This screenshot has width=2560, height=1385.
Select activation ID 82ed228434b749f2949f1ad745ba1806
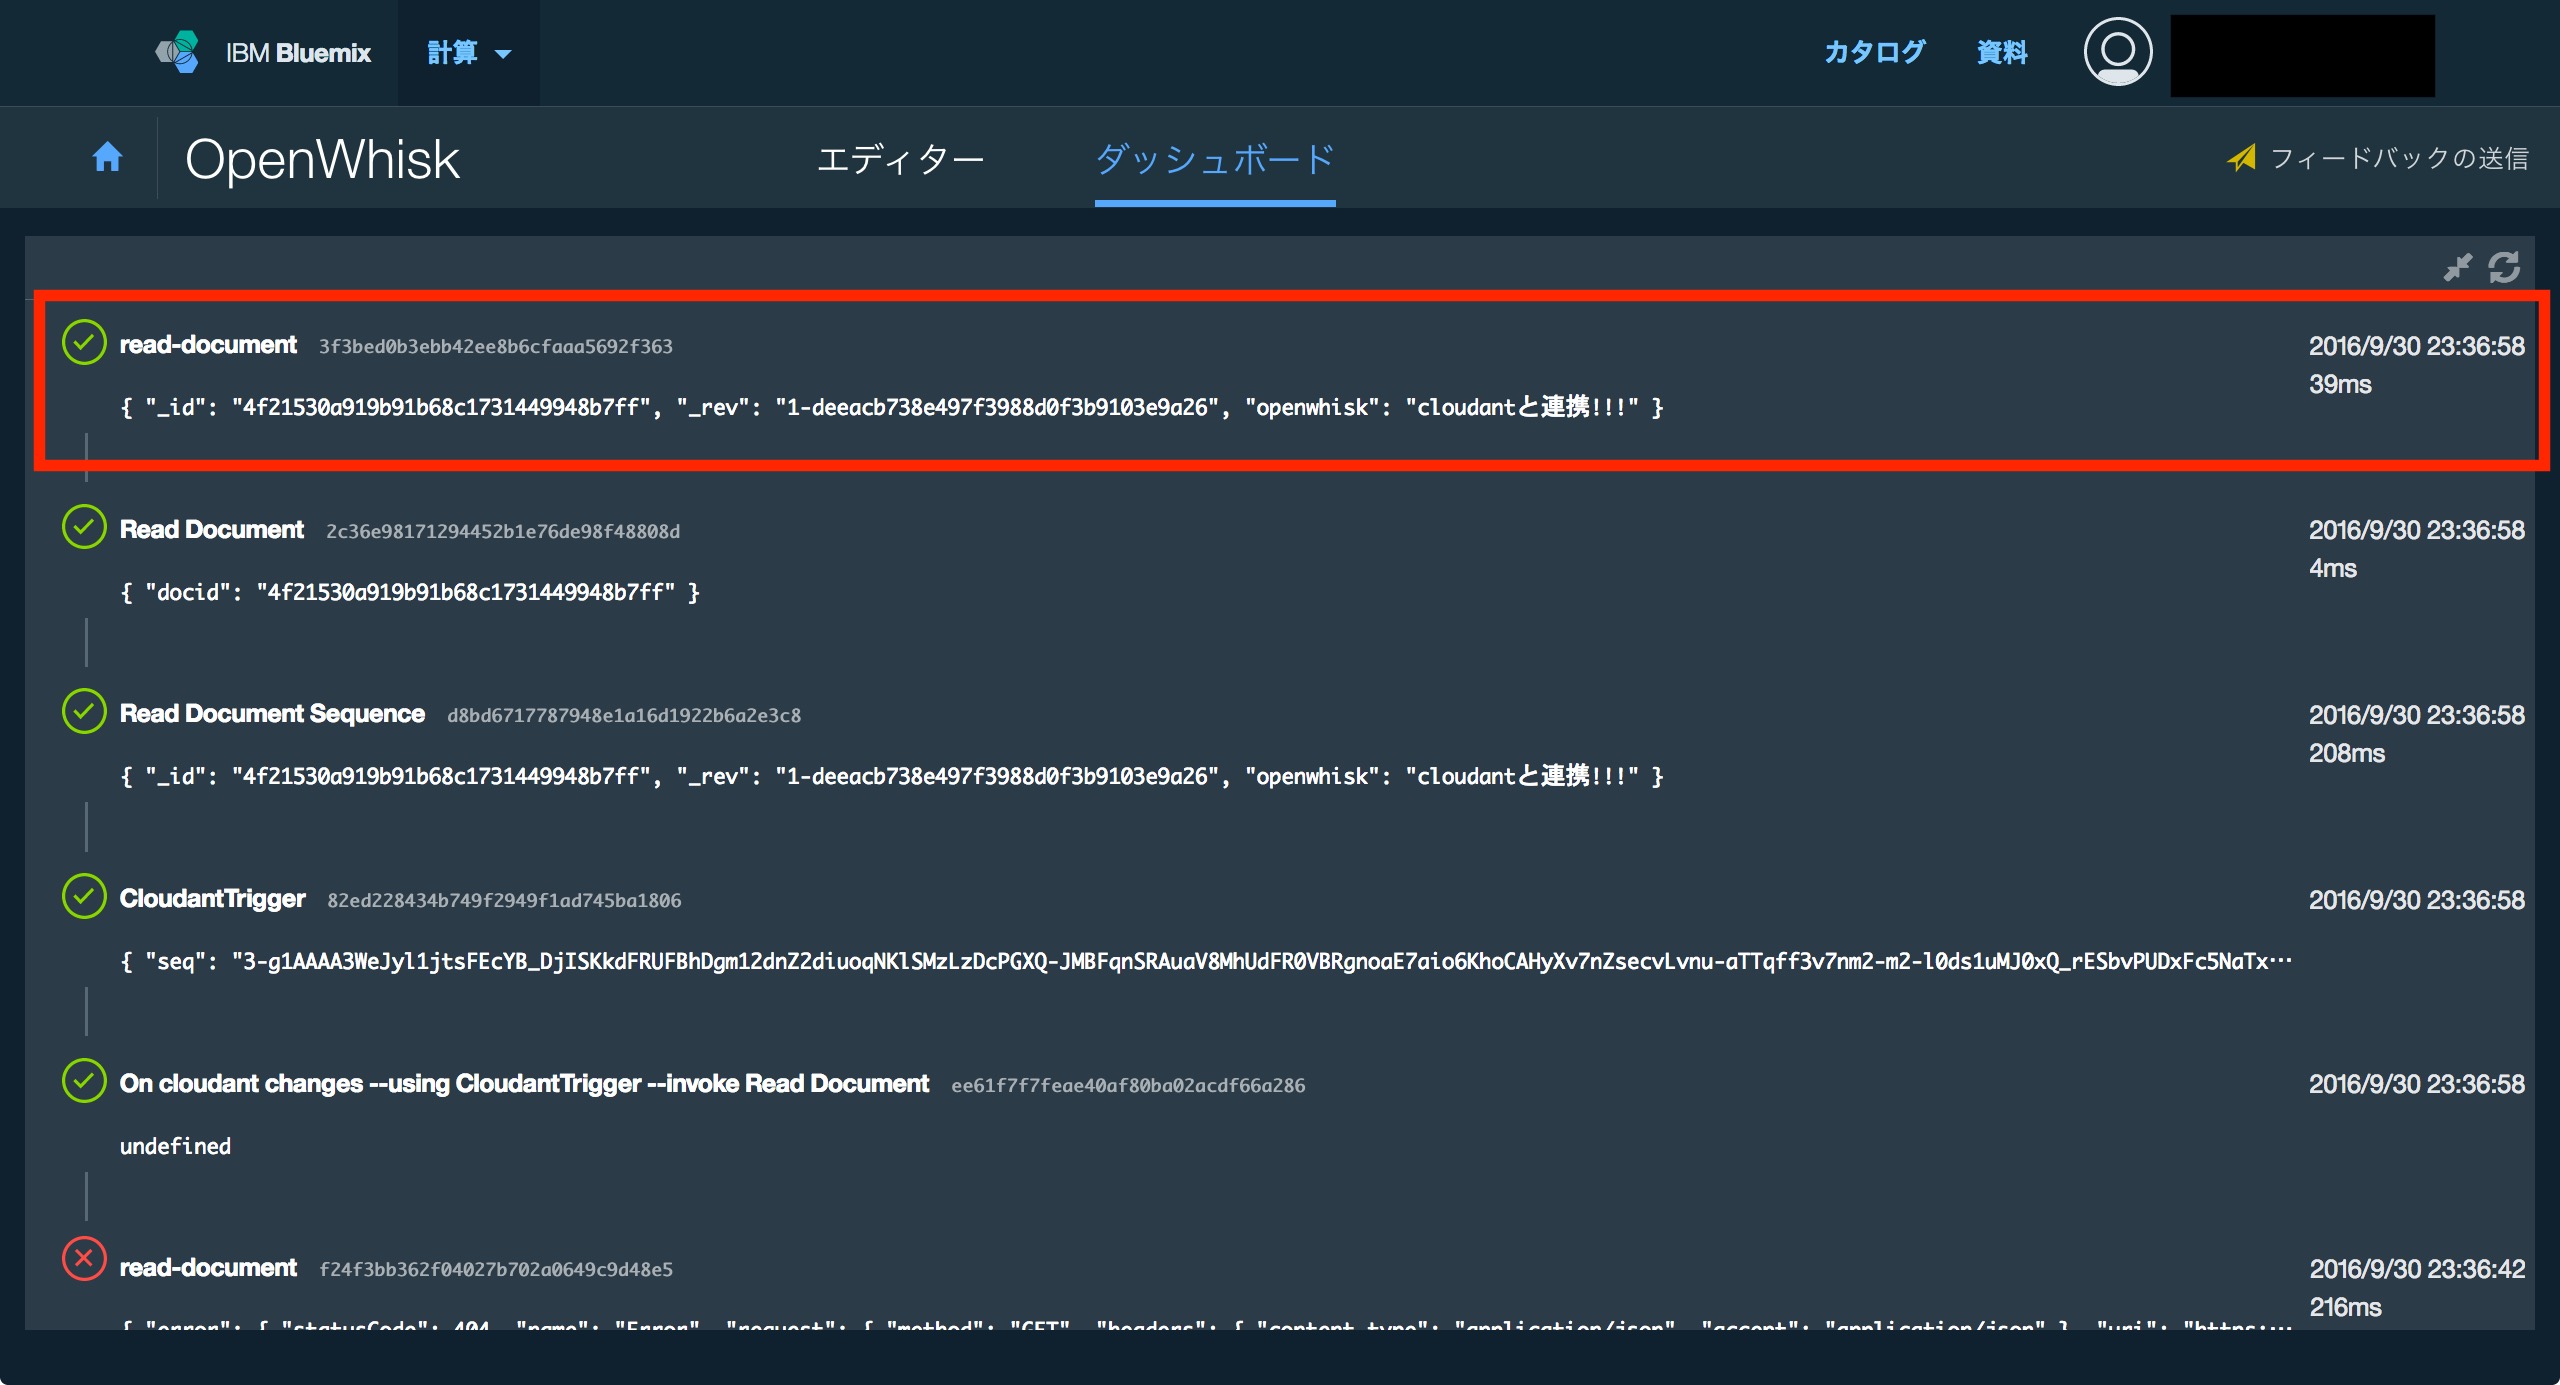point(504,900)
